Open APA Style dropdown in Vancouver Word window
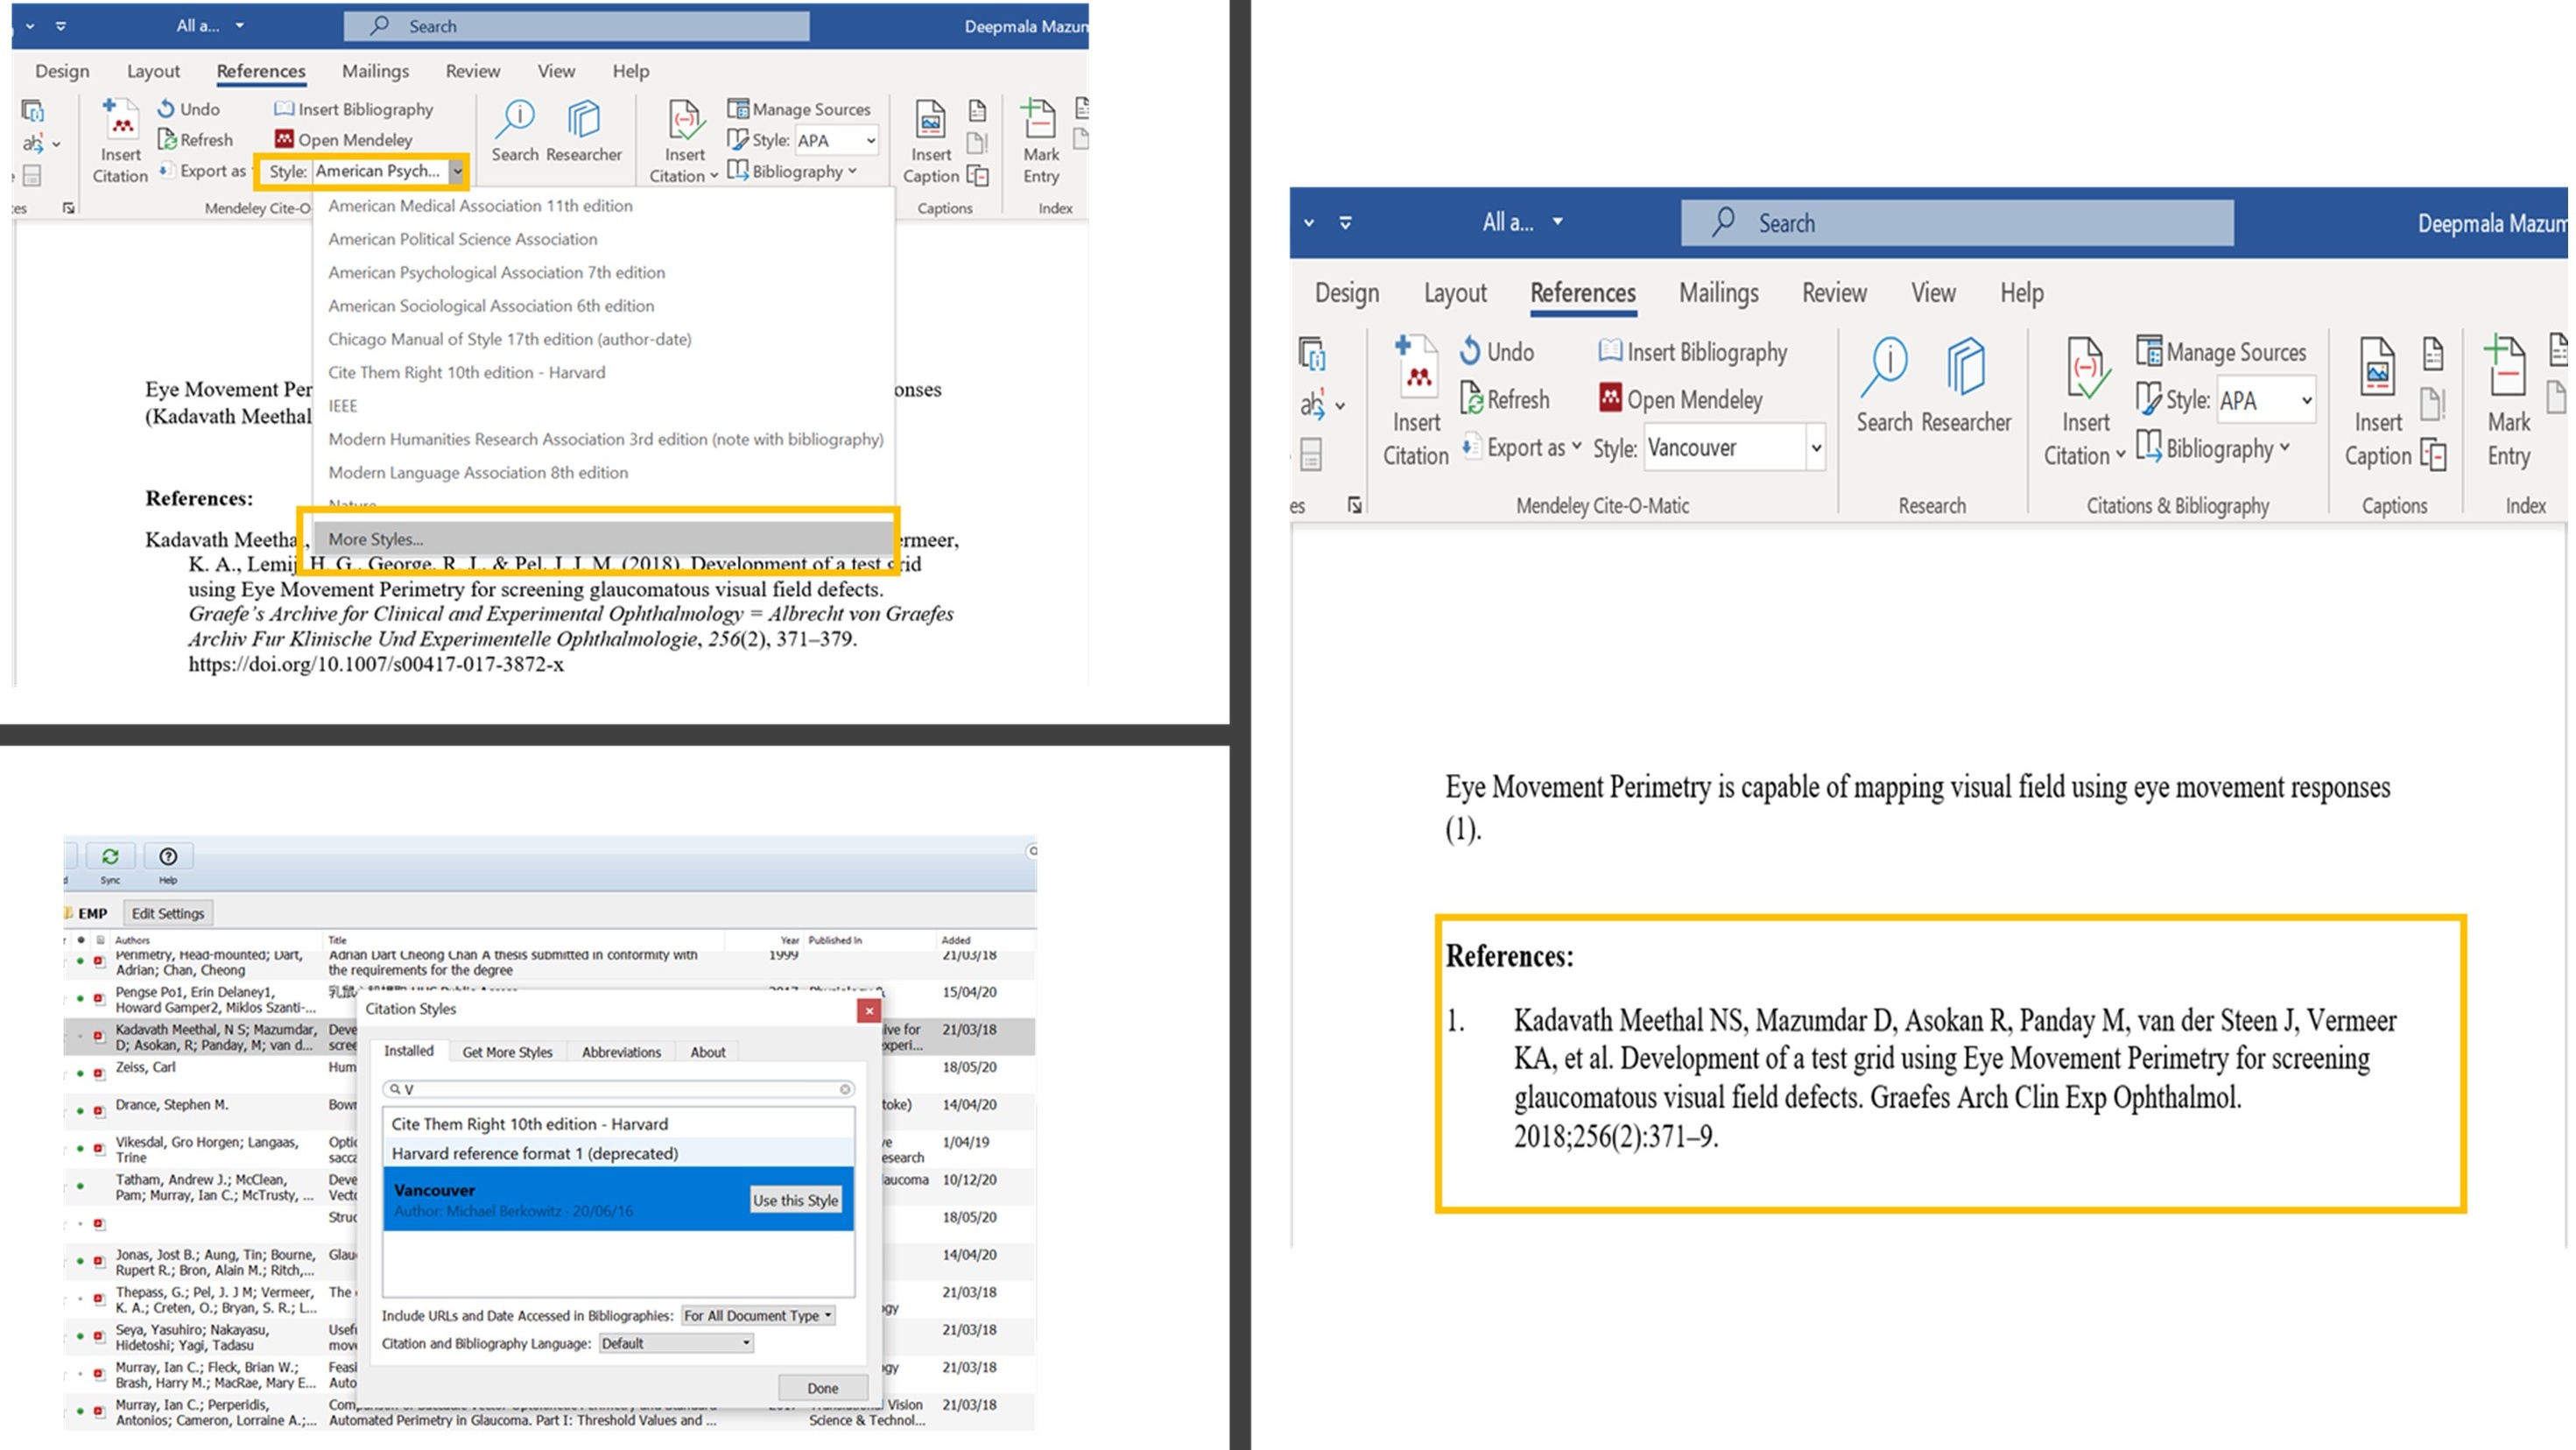Image resolution: width=2576 pixels, height=1450 pixels. 2306,400
